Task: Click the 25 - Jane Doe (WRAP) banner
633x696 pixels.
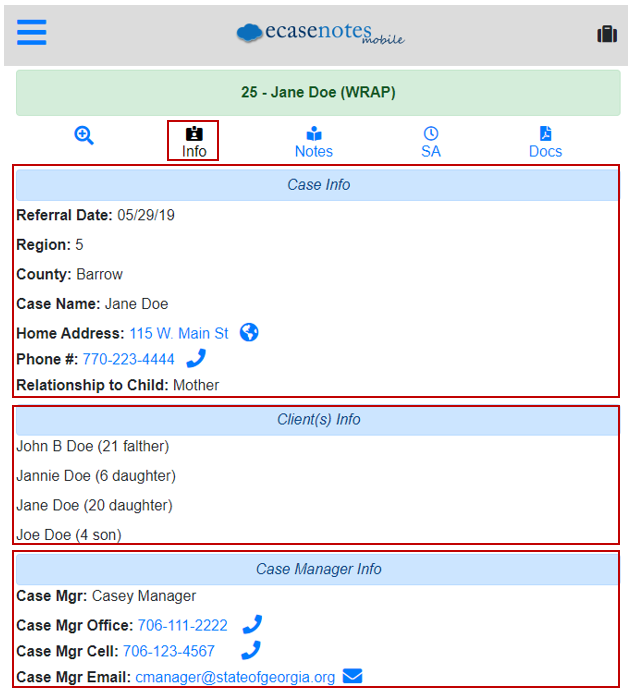Action: (318, 93)
